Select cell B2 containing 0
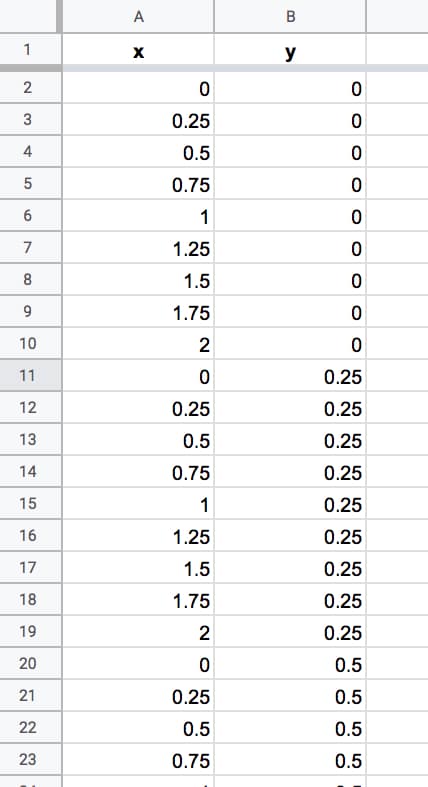The image size is (428, 787). pyautogui.click(x=291, y=88)
